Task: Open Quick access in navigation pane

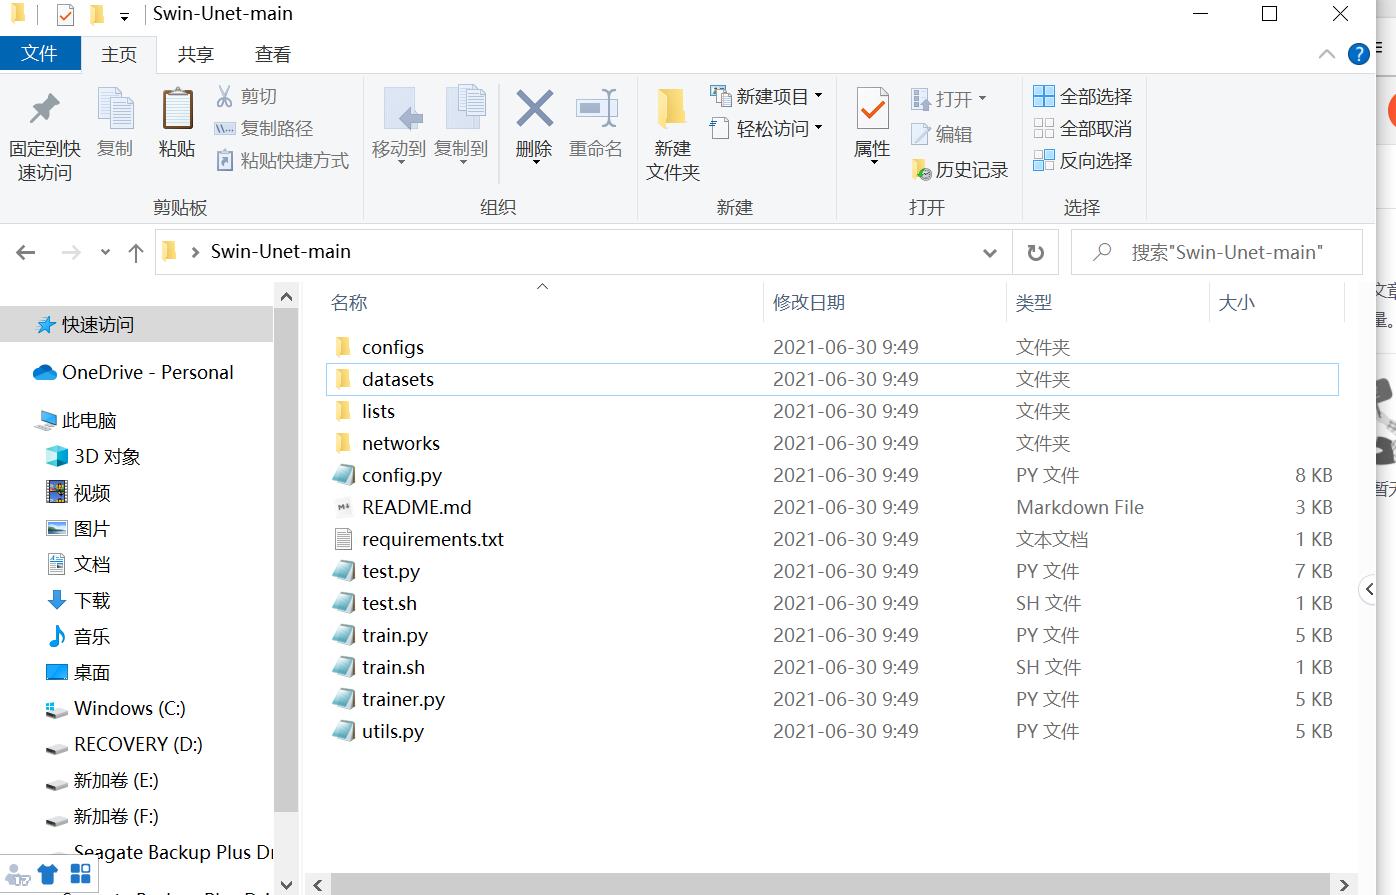Action: pos(136,324)
